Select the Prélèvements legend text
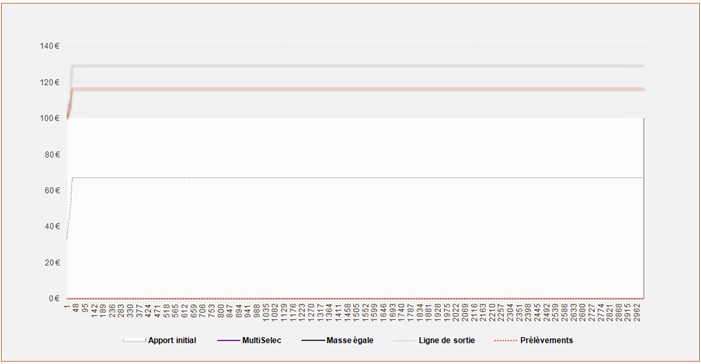 [546, 340]
